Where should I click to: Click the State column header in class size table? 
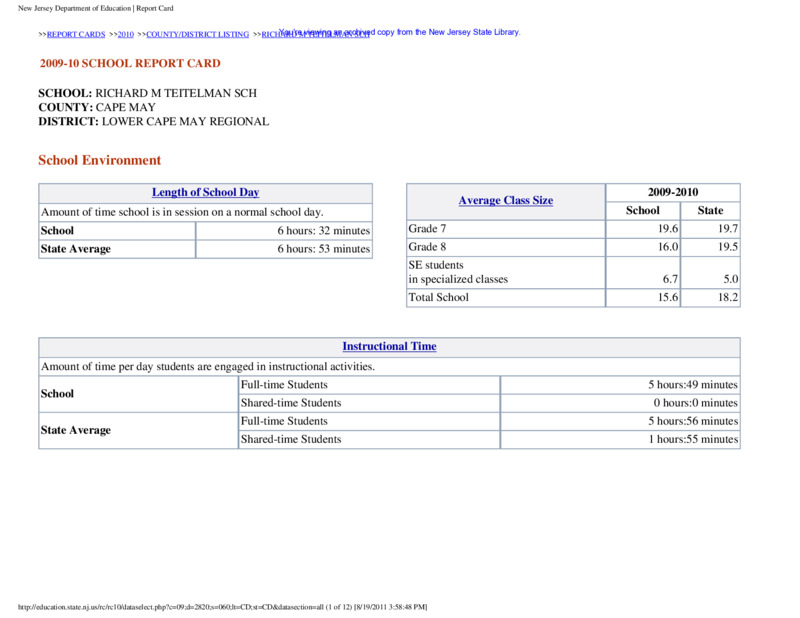[710, 211]
